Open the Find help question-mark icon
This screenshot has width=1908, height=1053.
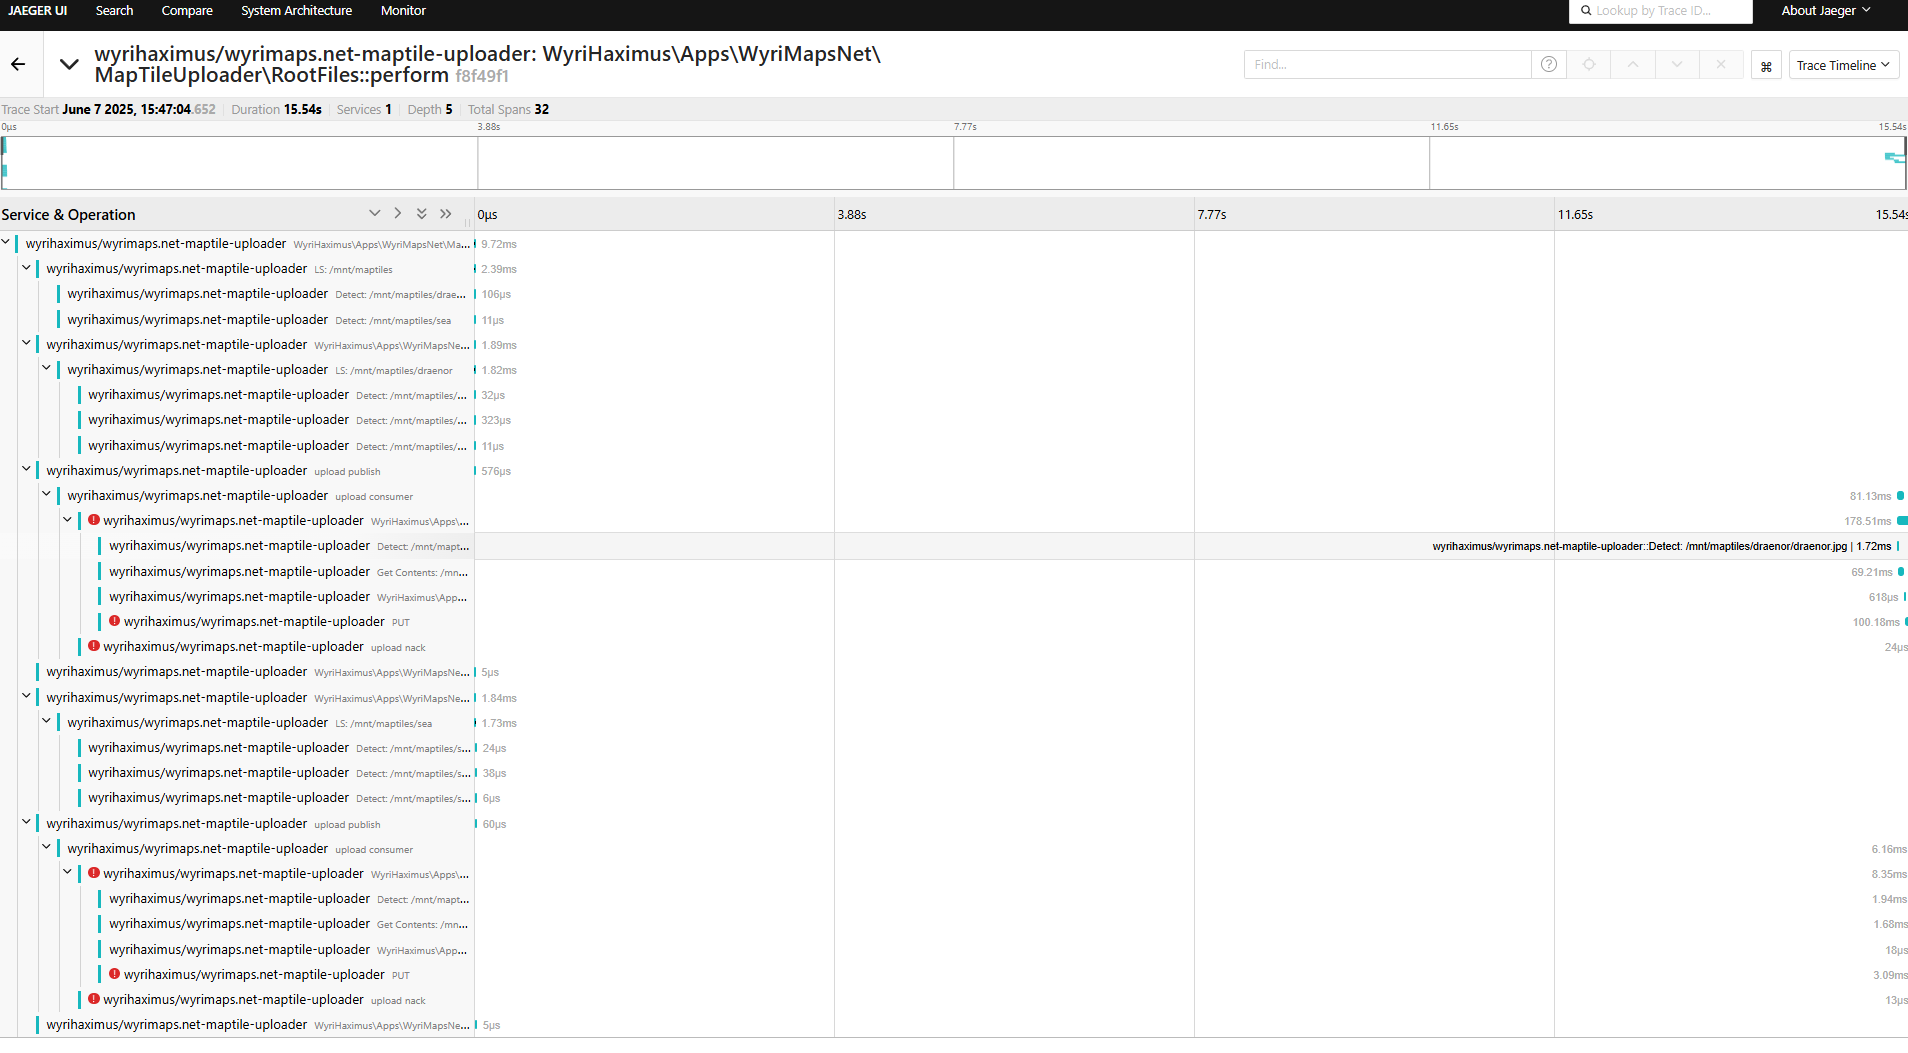(x=1549, y=65)
